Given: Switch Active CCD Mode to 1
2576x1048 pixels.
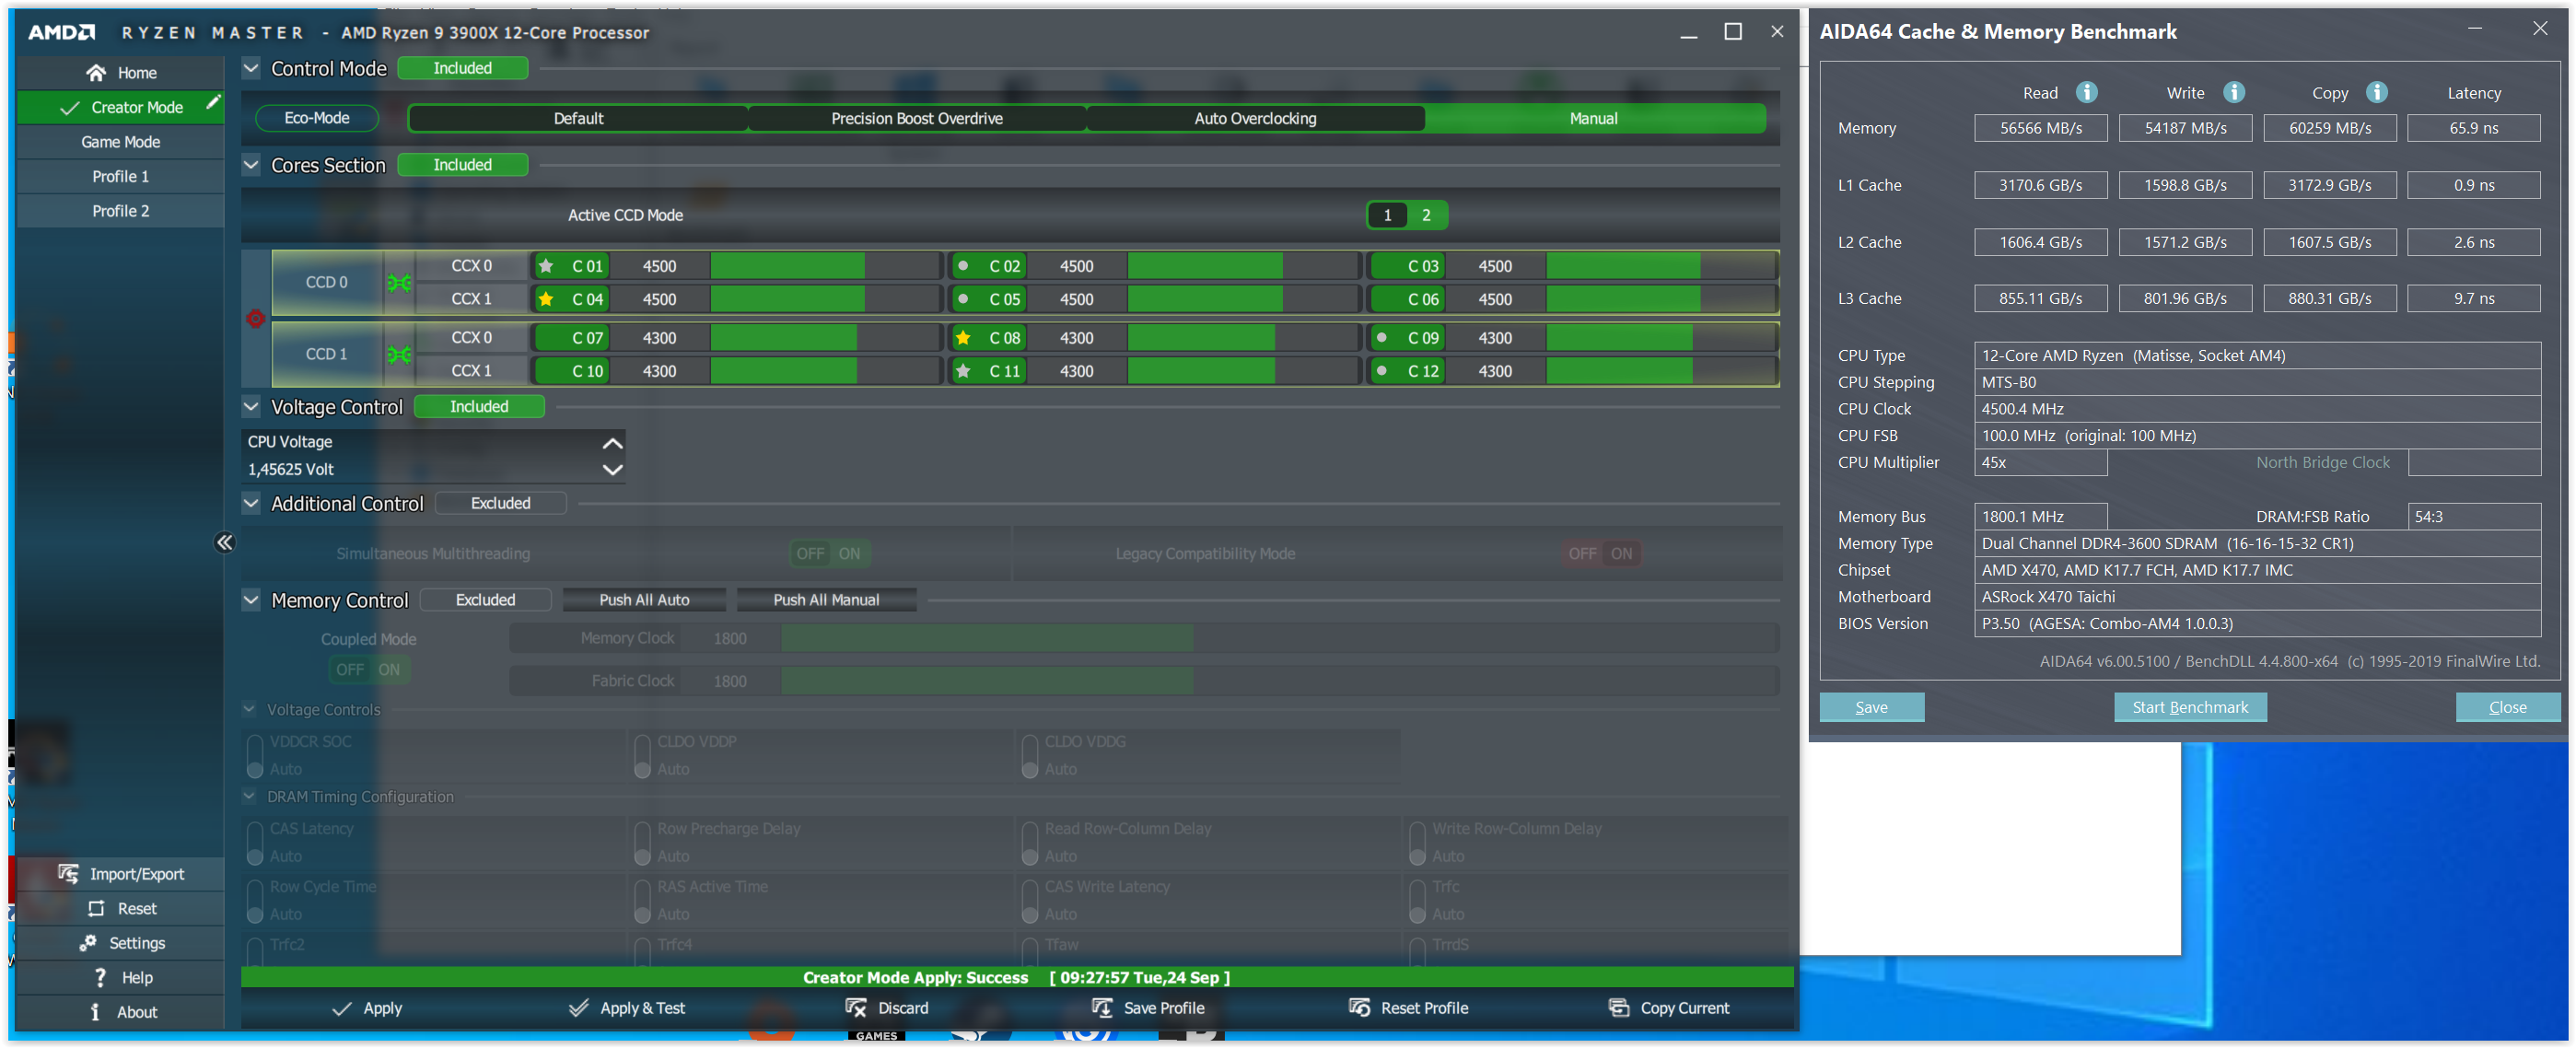Looking at the screenshot, I should (1387, 215).
